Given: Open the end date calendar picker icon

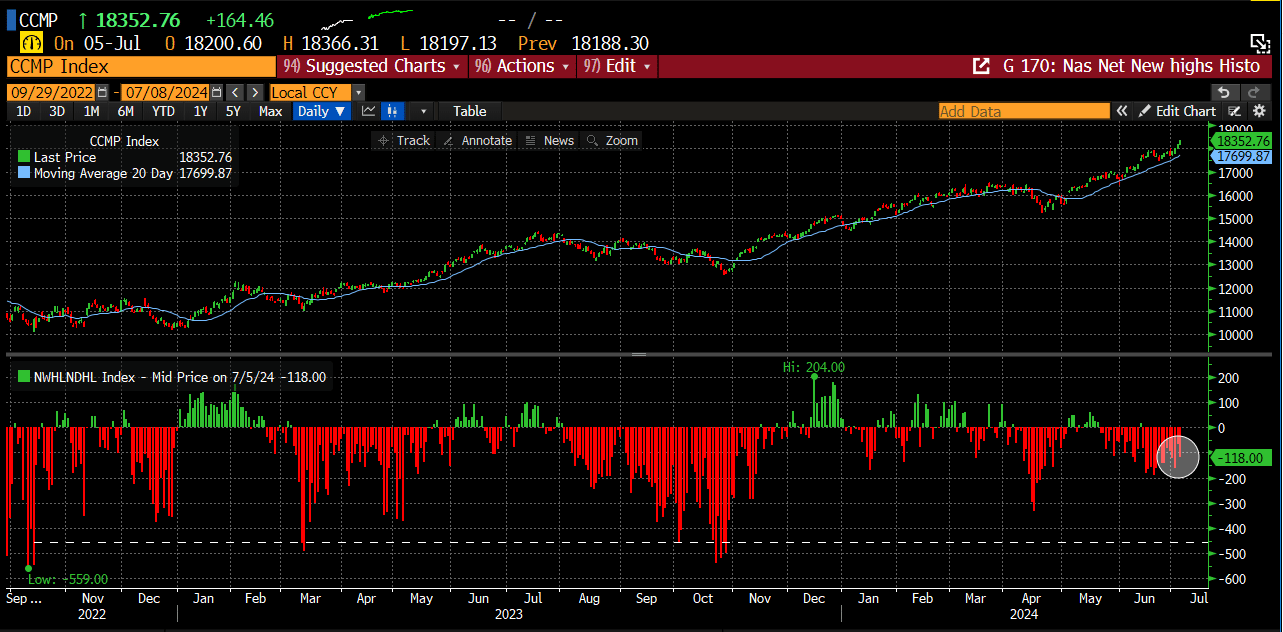Looking at the screenshot, I should 216,92.
